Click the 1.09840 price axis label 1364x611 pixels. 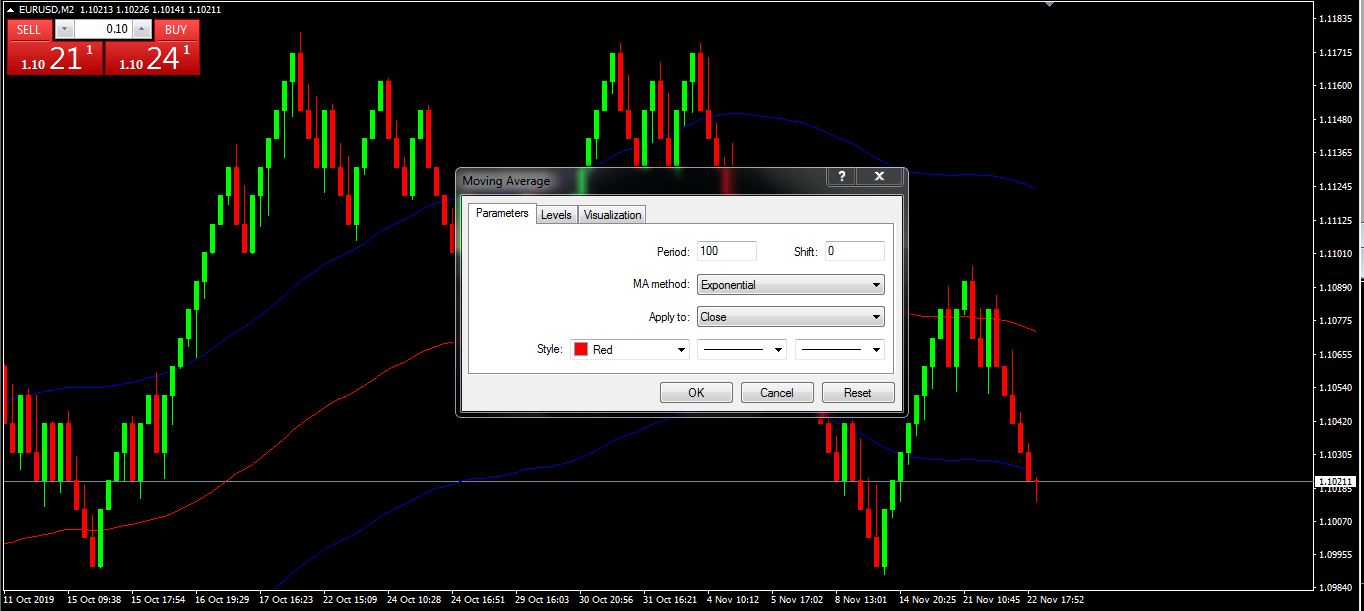coord(1336,588)
